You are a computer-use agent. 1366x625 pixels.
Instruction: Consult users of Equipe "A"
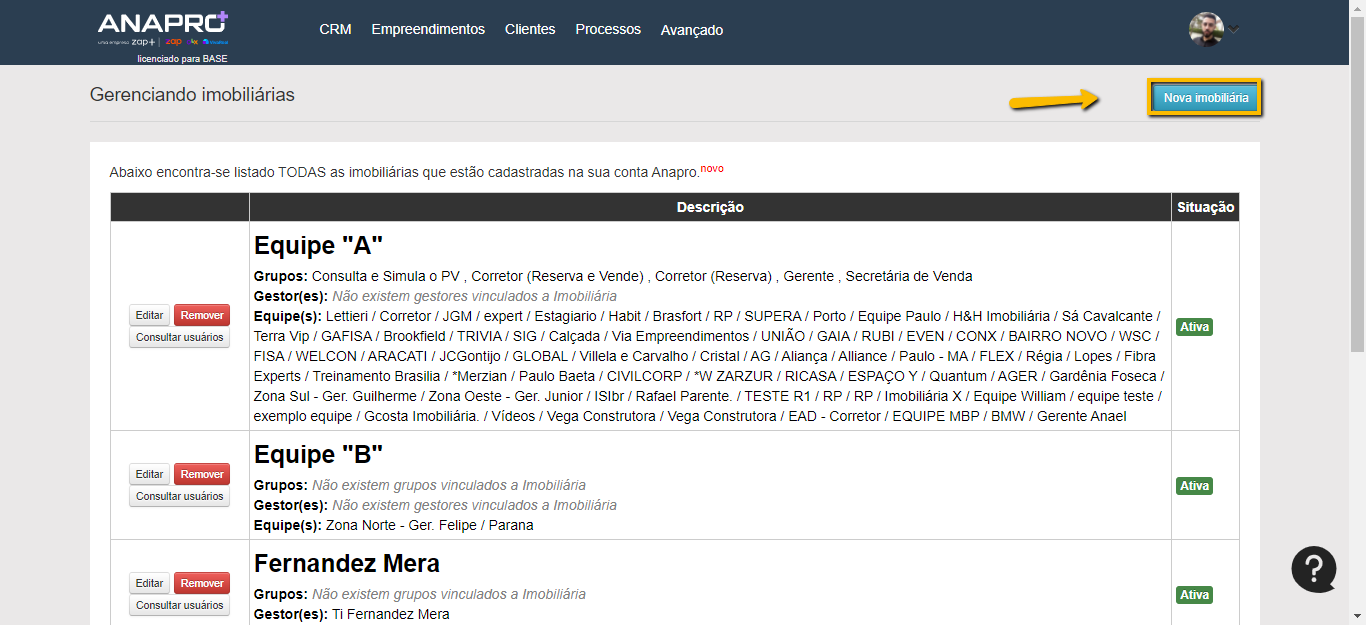(179, 337)
